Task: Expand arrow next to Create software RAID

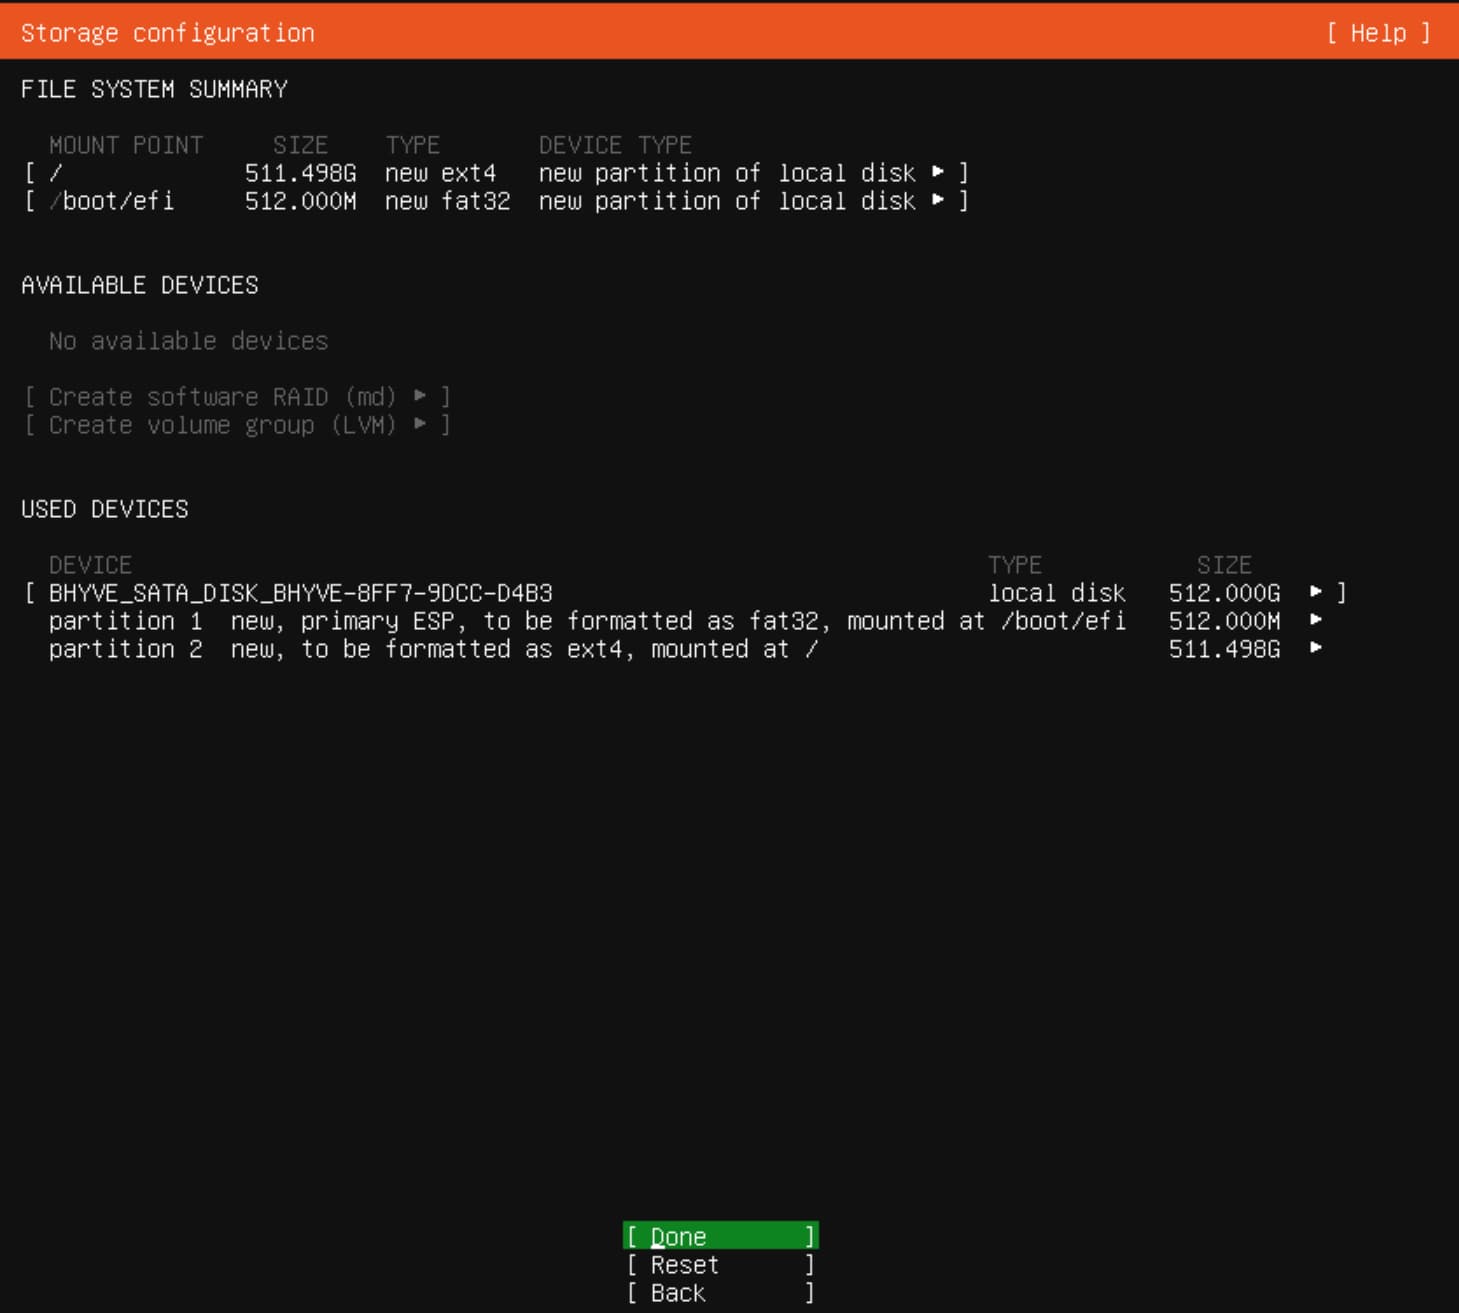Action: (420, 396)
